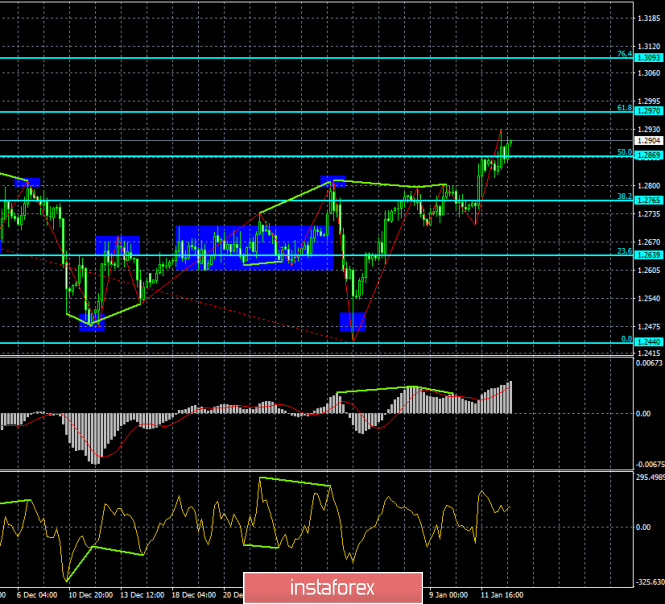Click the 1.2904 current price tag

click(x=647, y=142)
